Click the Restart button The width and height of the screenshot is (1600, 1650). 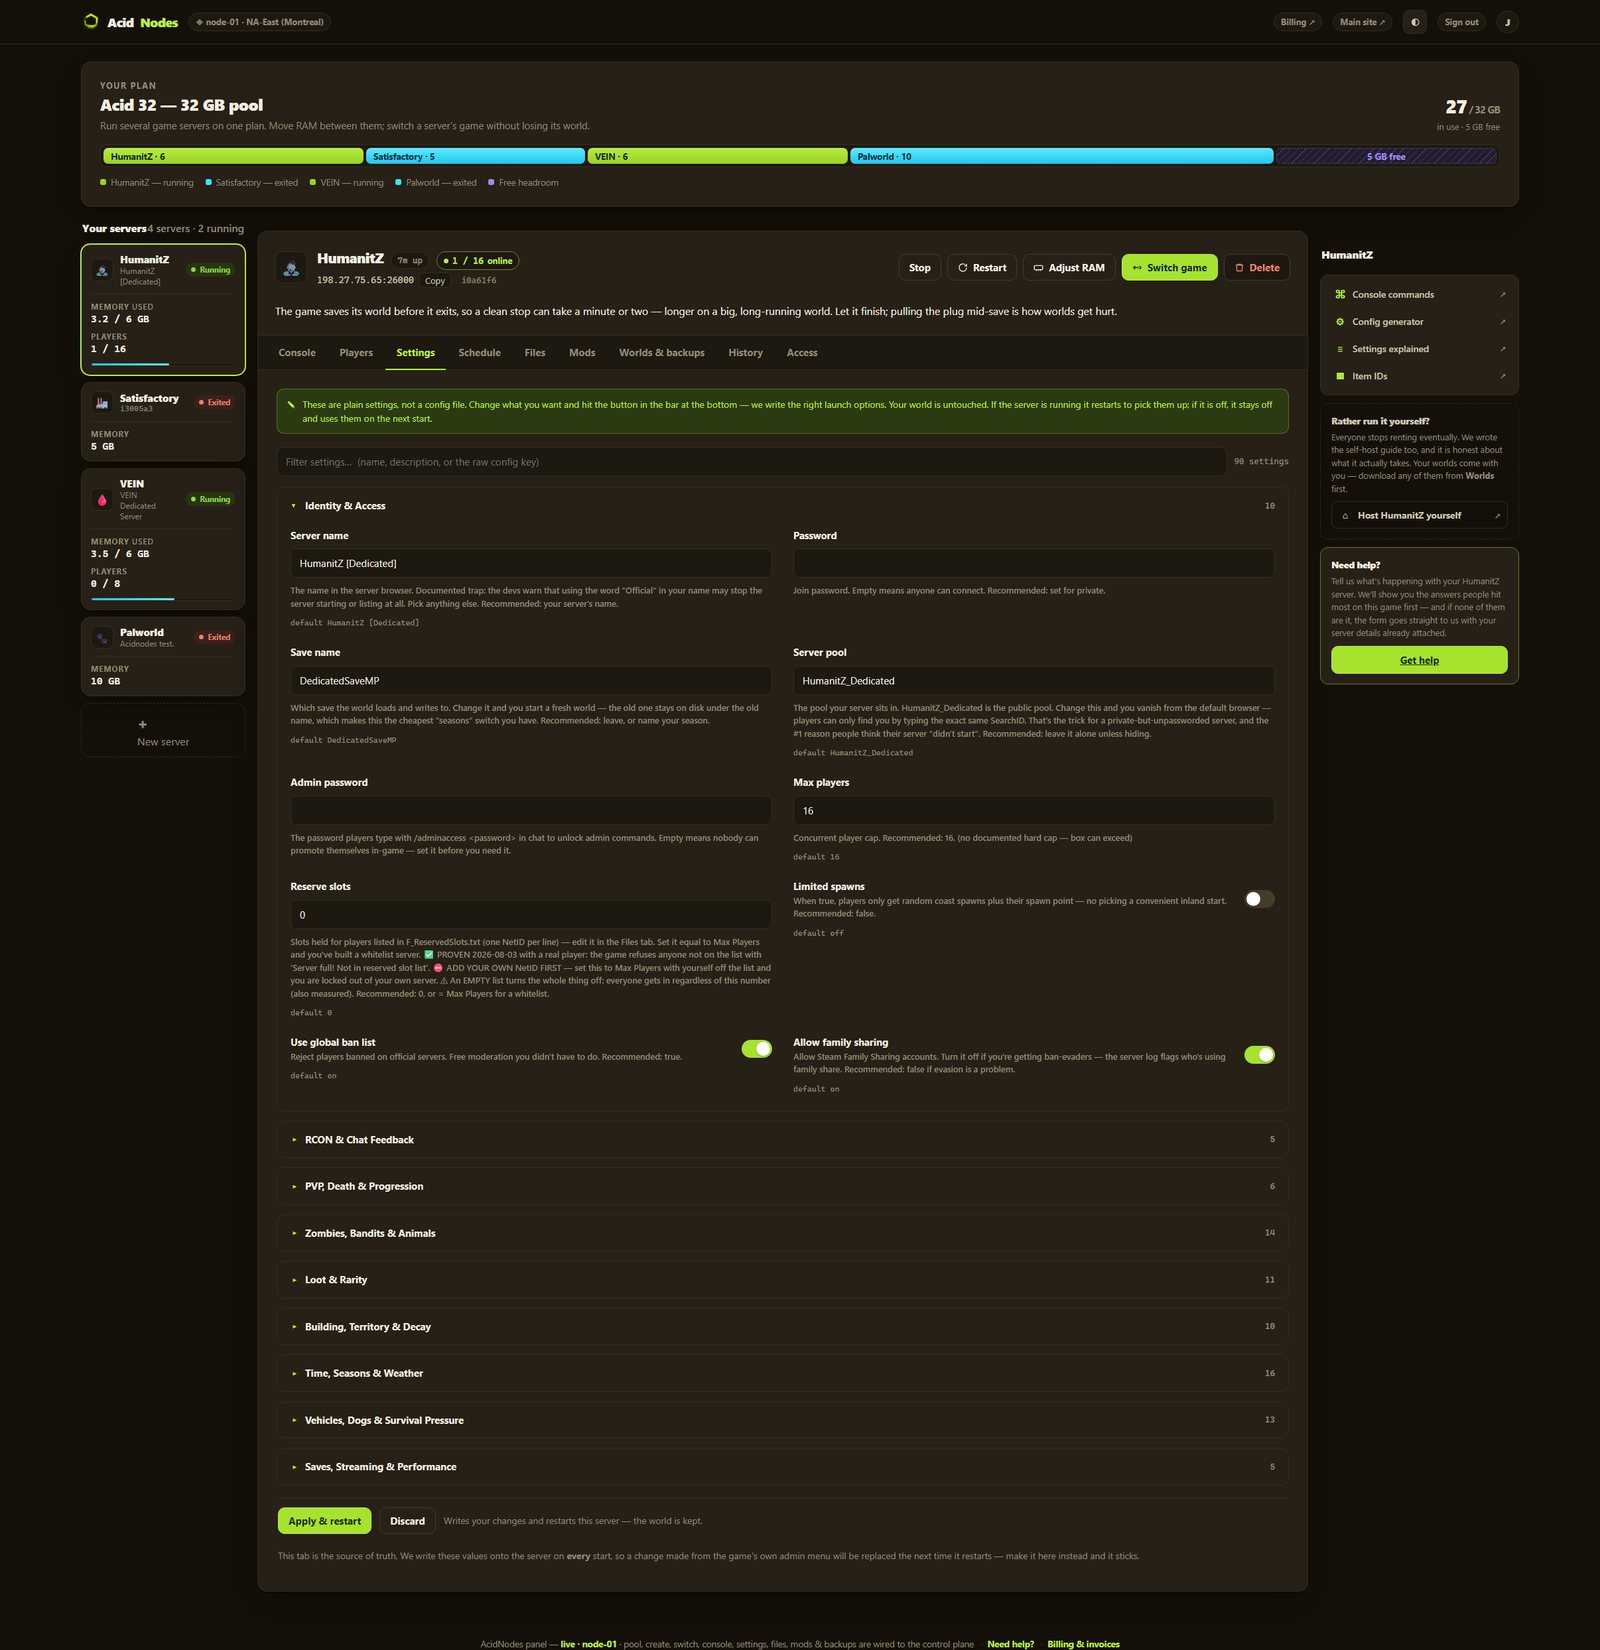click(x=982, y=267)
